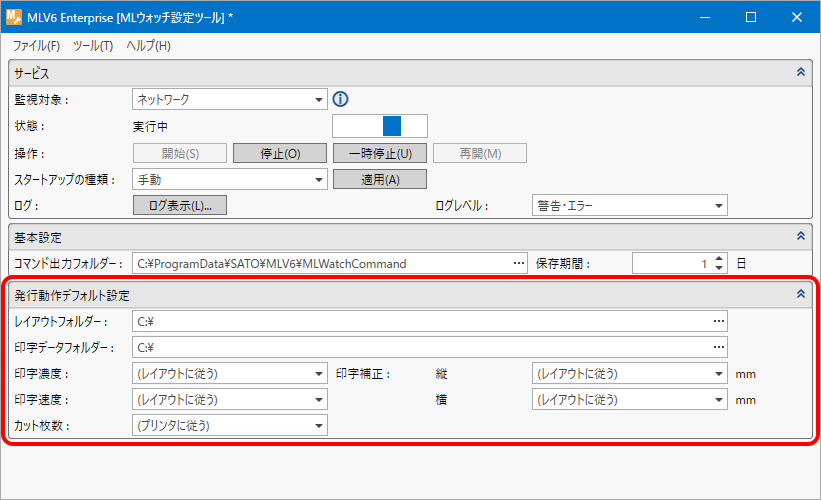Click the ログ表示(L)... button
The height and width of the screenshot is (500, 821).
point(180,205)
